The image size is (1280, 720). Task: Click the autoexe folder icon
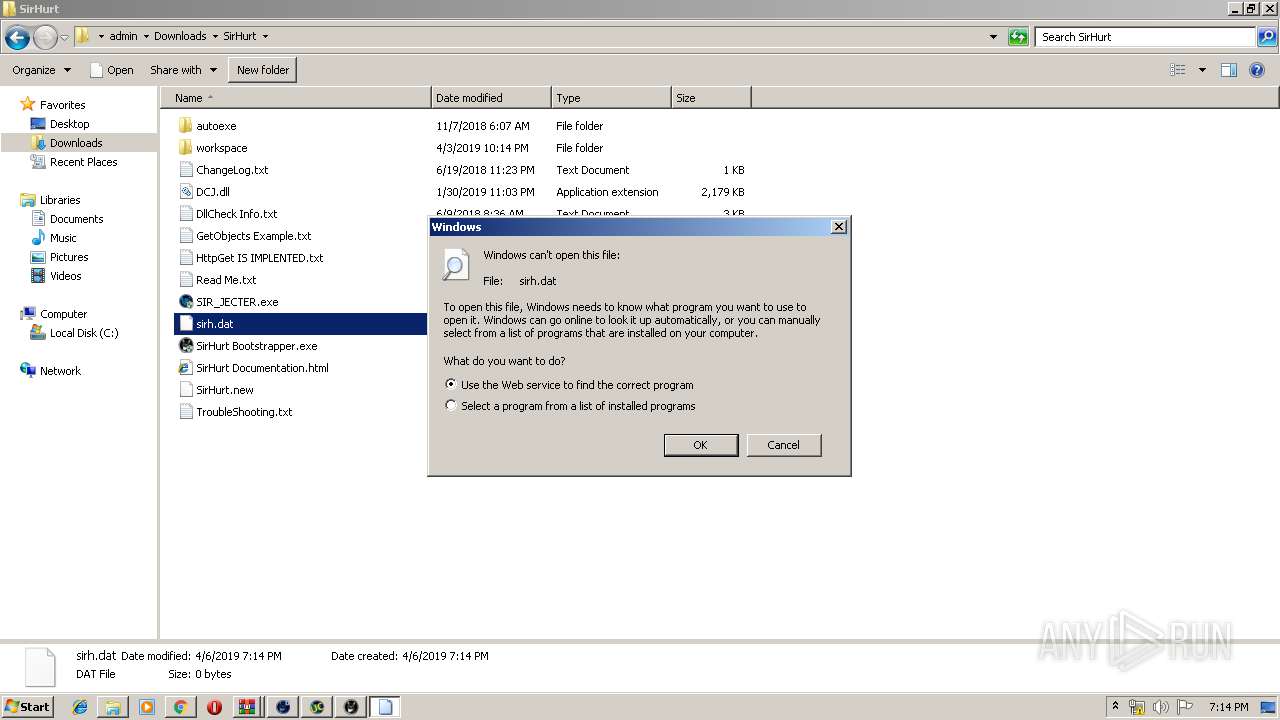point(186,126)
